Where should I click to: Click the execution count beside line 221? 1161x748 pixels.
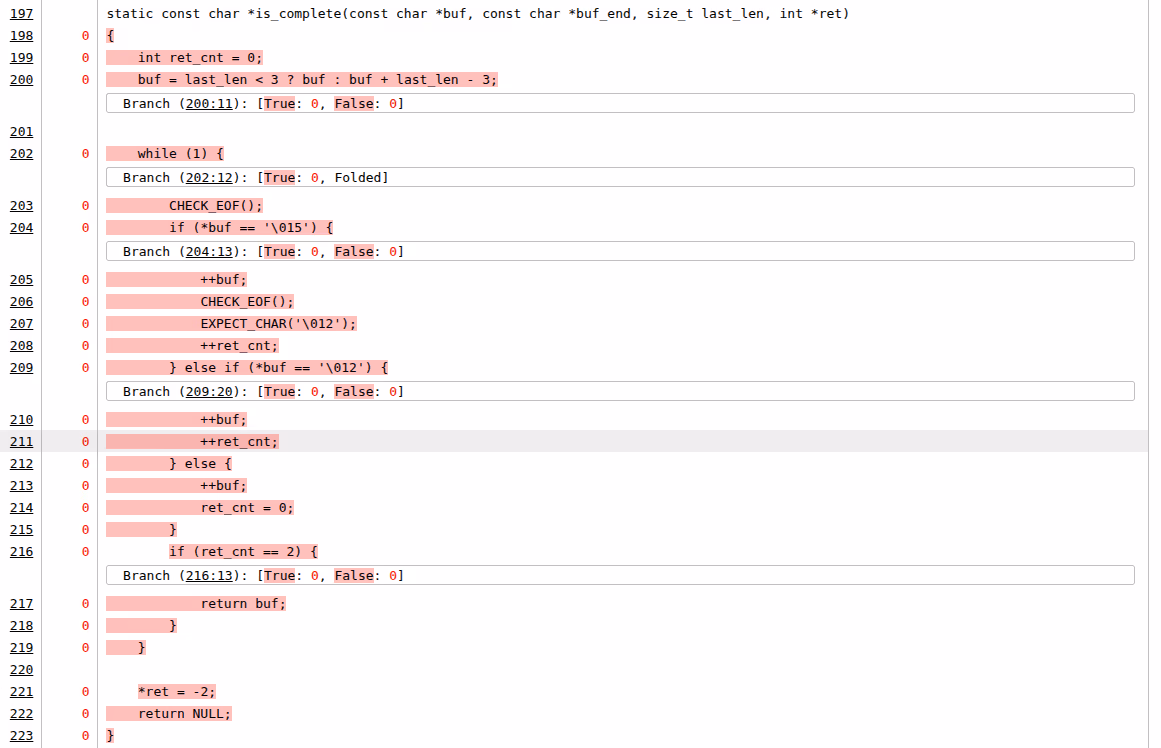(x=85, y=692)
